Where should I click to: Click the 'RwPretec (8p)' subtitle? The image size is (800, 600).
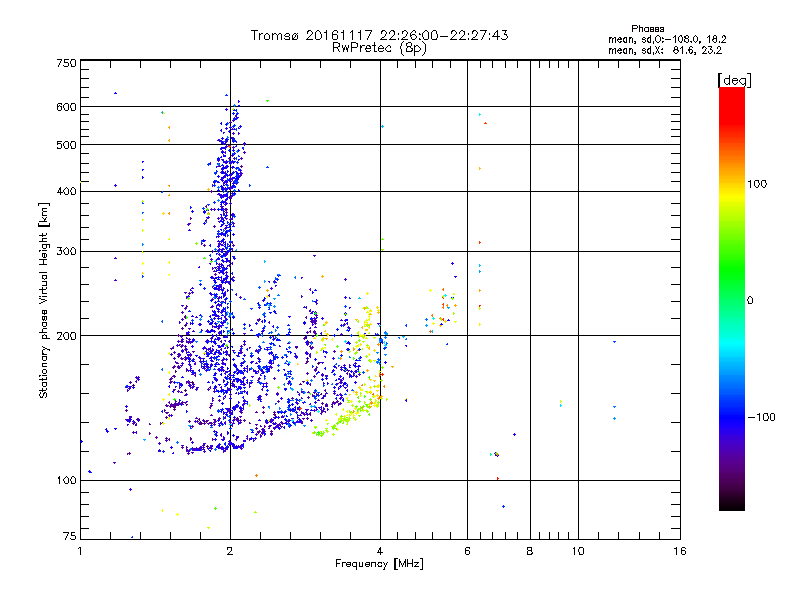tap(379, 48)
